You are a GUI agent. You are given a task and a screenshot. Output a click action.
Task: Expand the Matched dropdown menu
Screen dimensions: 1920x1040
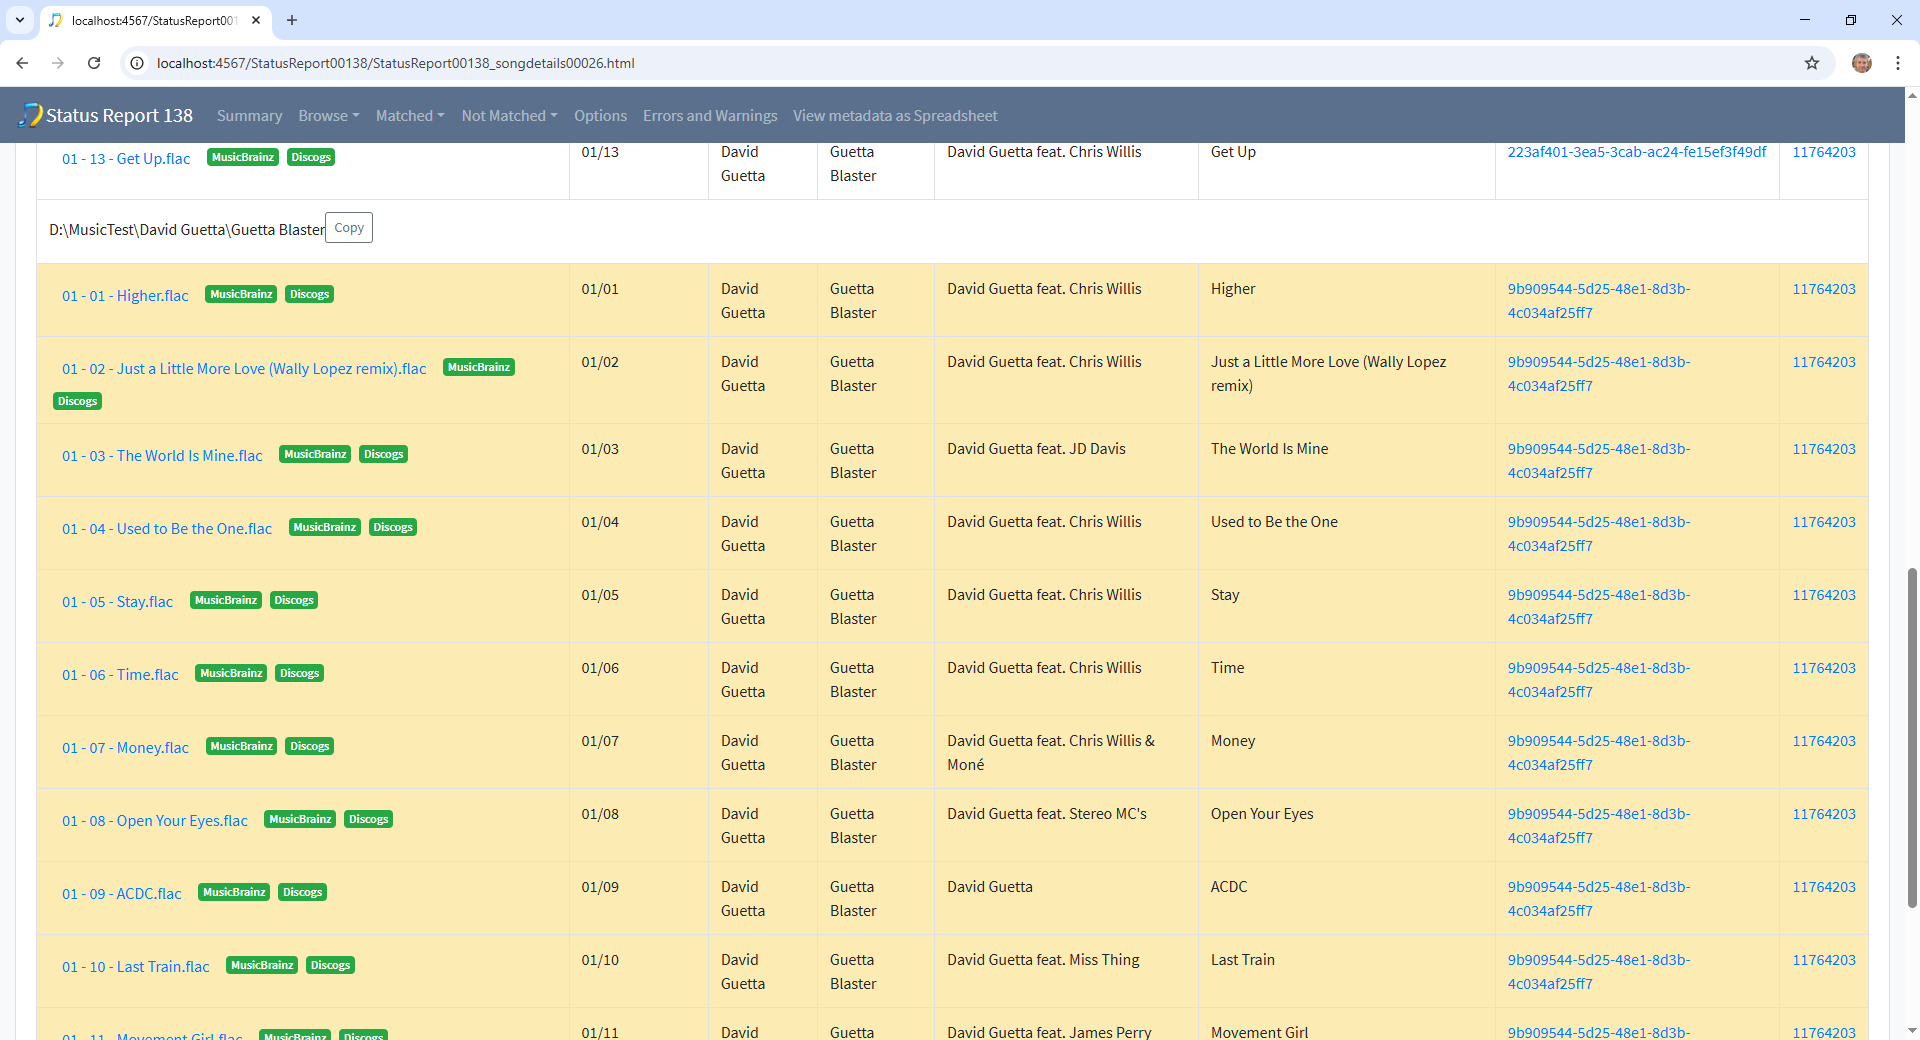pos(409,116)
